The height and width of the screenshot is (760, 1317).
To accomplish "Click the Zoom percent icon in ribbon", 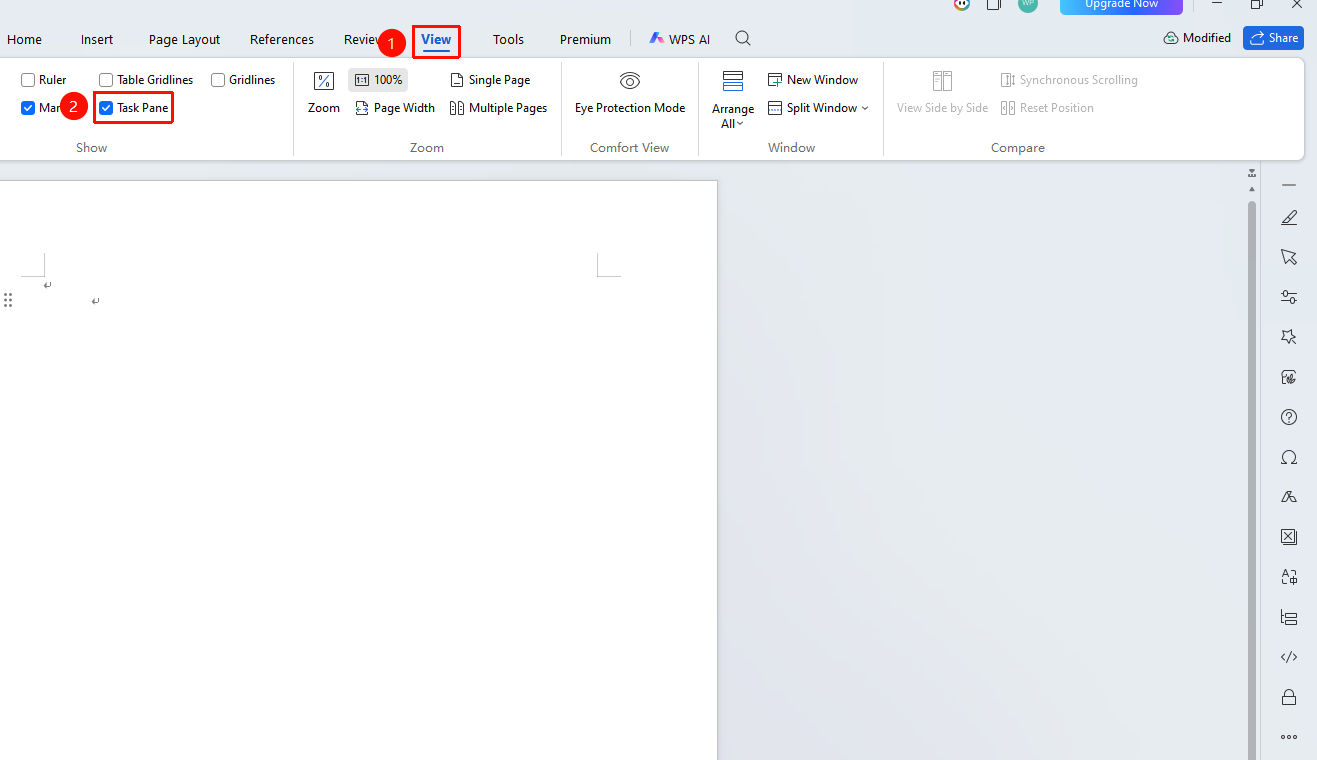I will [324, 81].
